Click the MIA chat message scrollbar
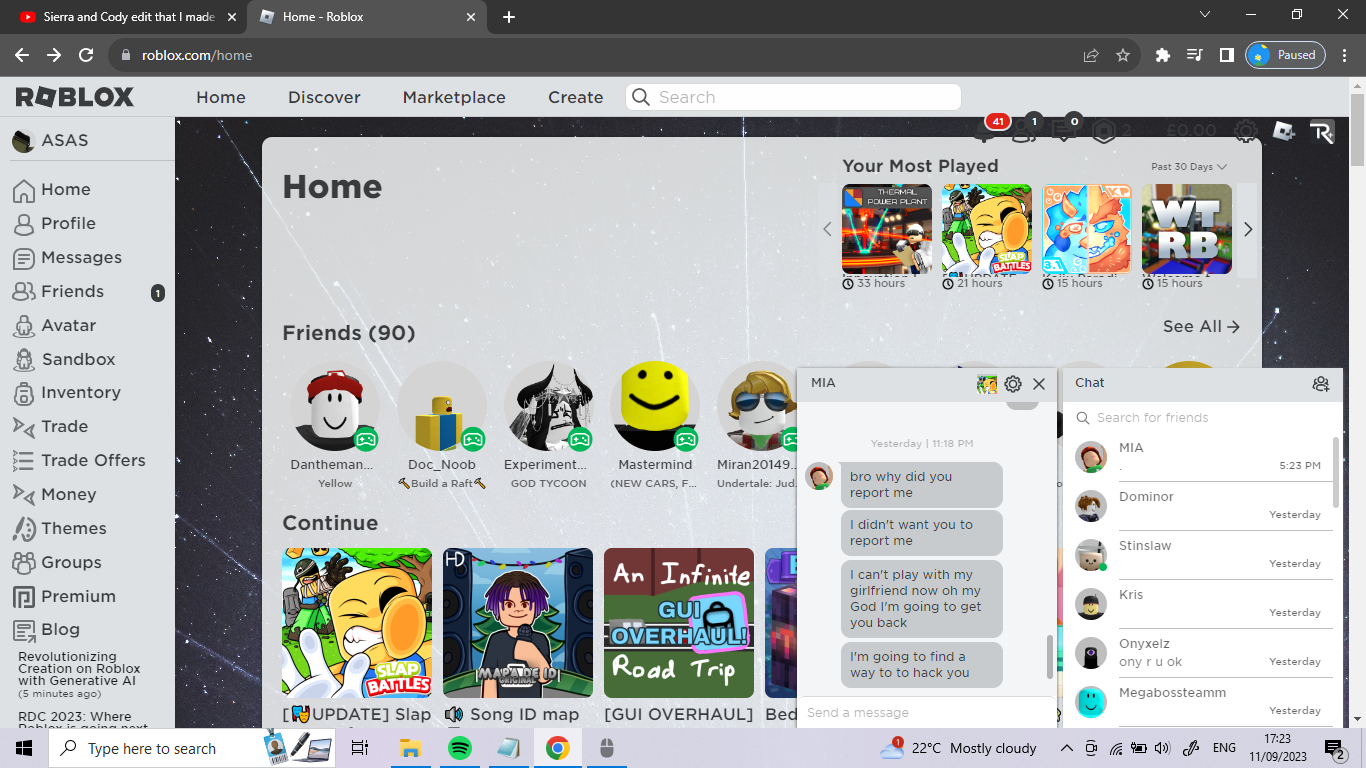 1049,655
